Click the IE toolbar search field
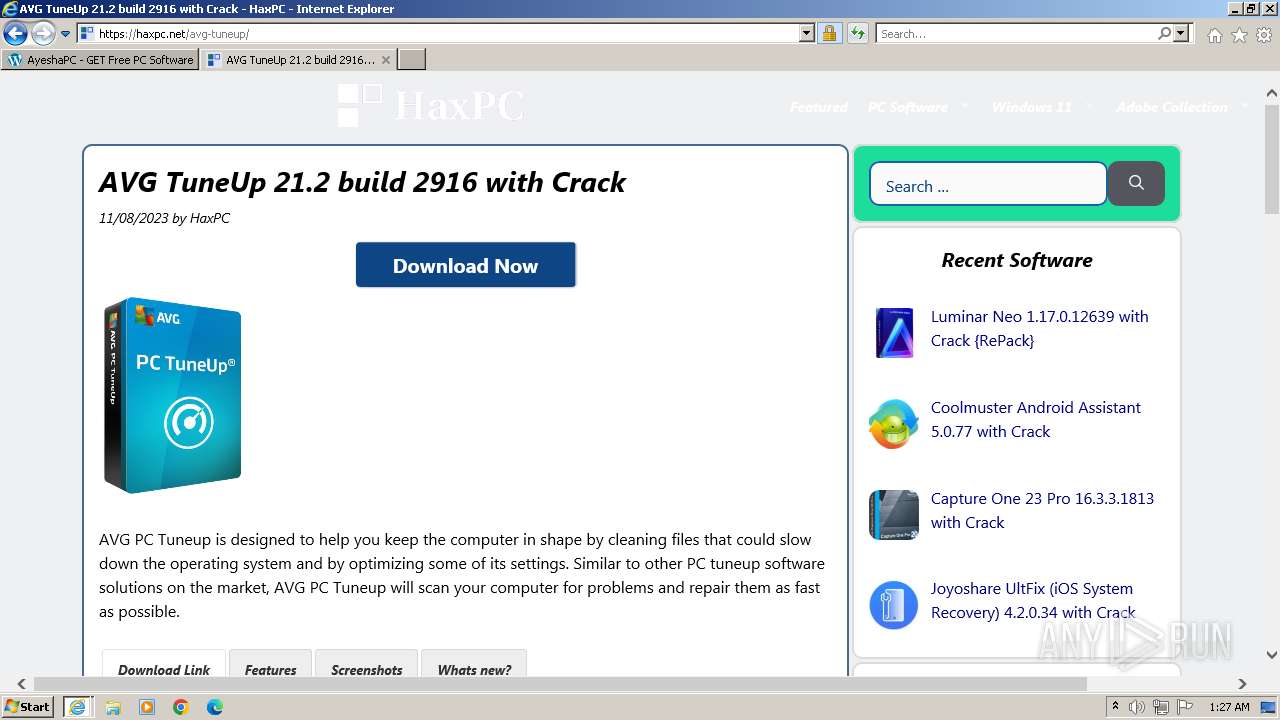The height and width of the screenshot is (720, 1280). (1016, 34)
